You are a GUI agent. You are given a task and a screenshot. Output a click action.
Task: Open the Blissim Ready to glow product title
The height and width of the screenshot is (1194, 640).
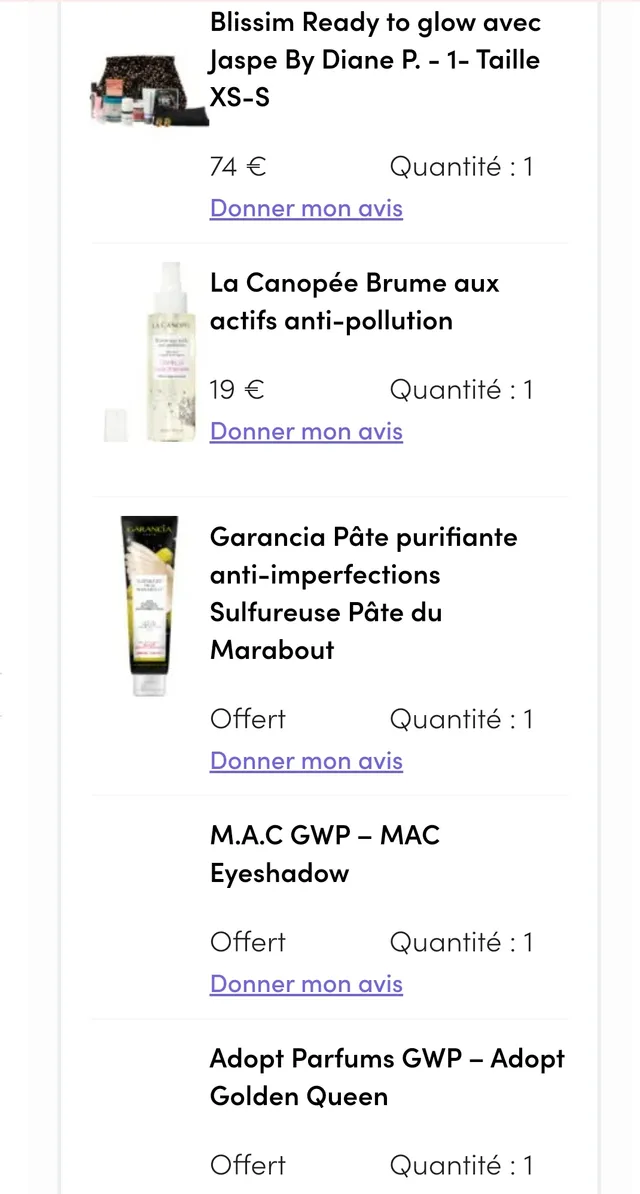tap(374, 60)
